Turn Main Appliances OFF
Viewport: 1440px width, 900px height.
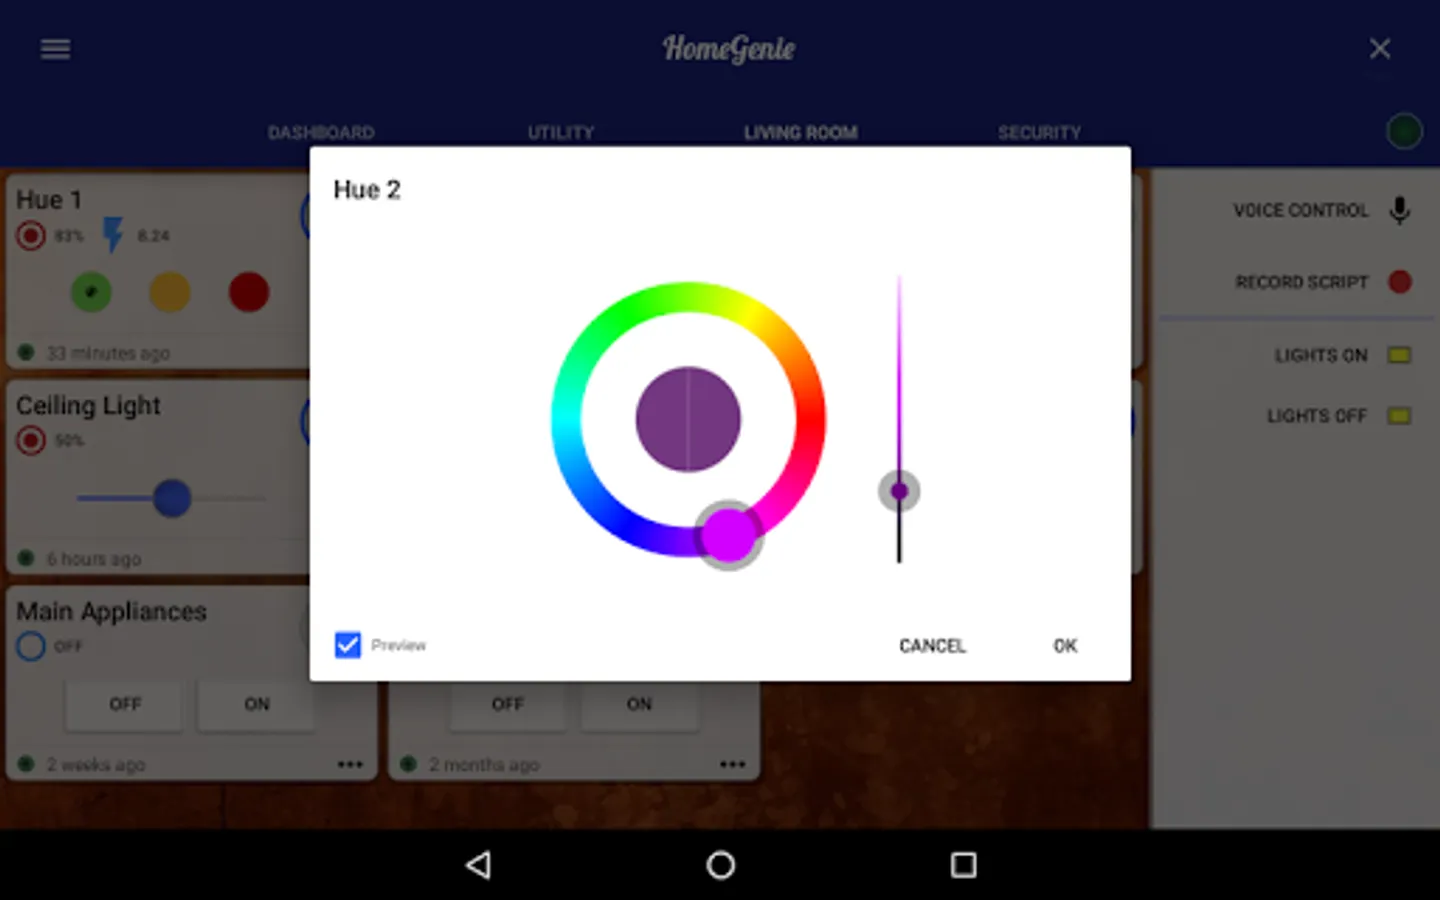click(125, 704)
